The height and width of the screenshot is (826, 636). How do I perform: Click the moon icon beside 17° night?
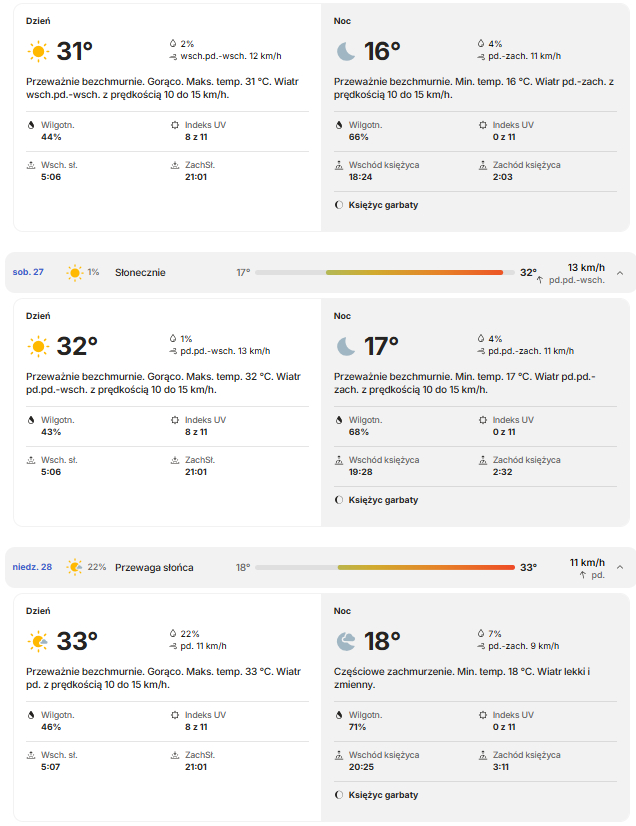346,347
